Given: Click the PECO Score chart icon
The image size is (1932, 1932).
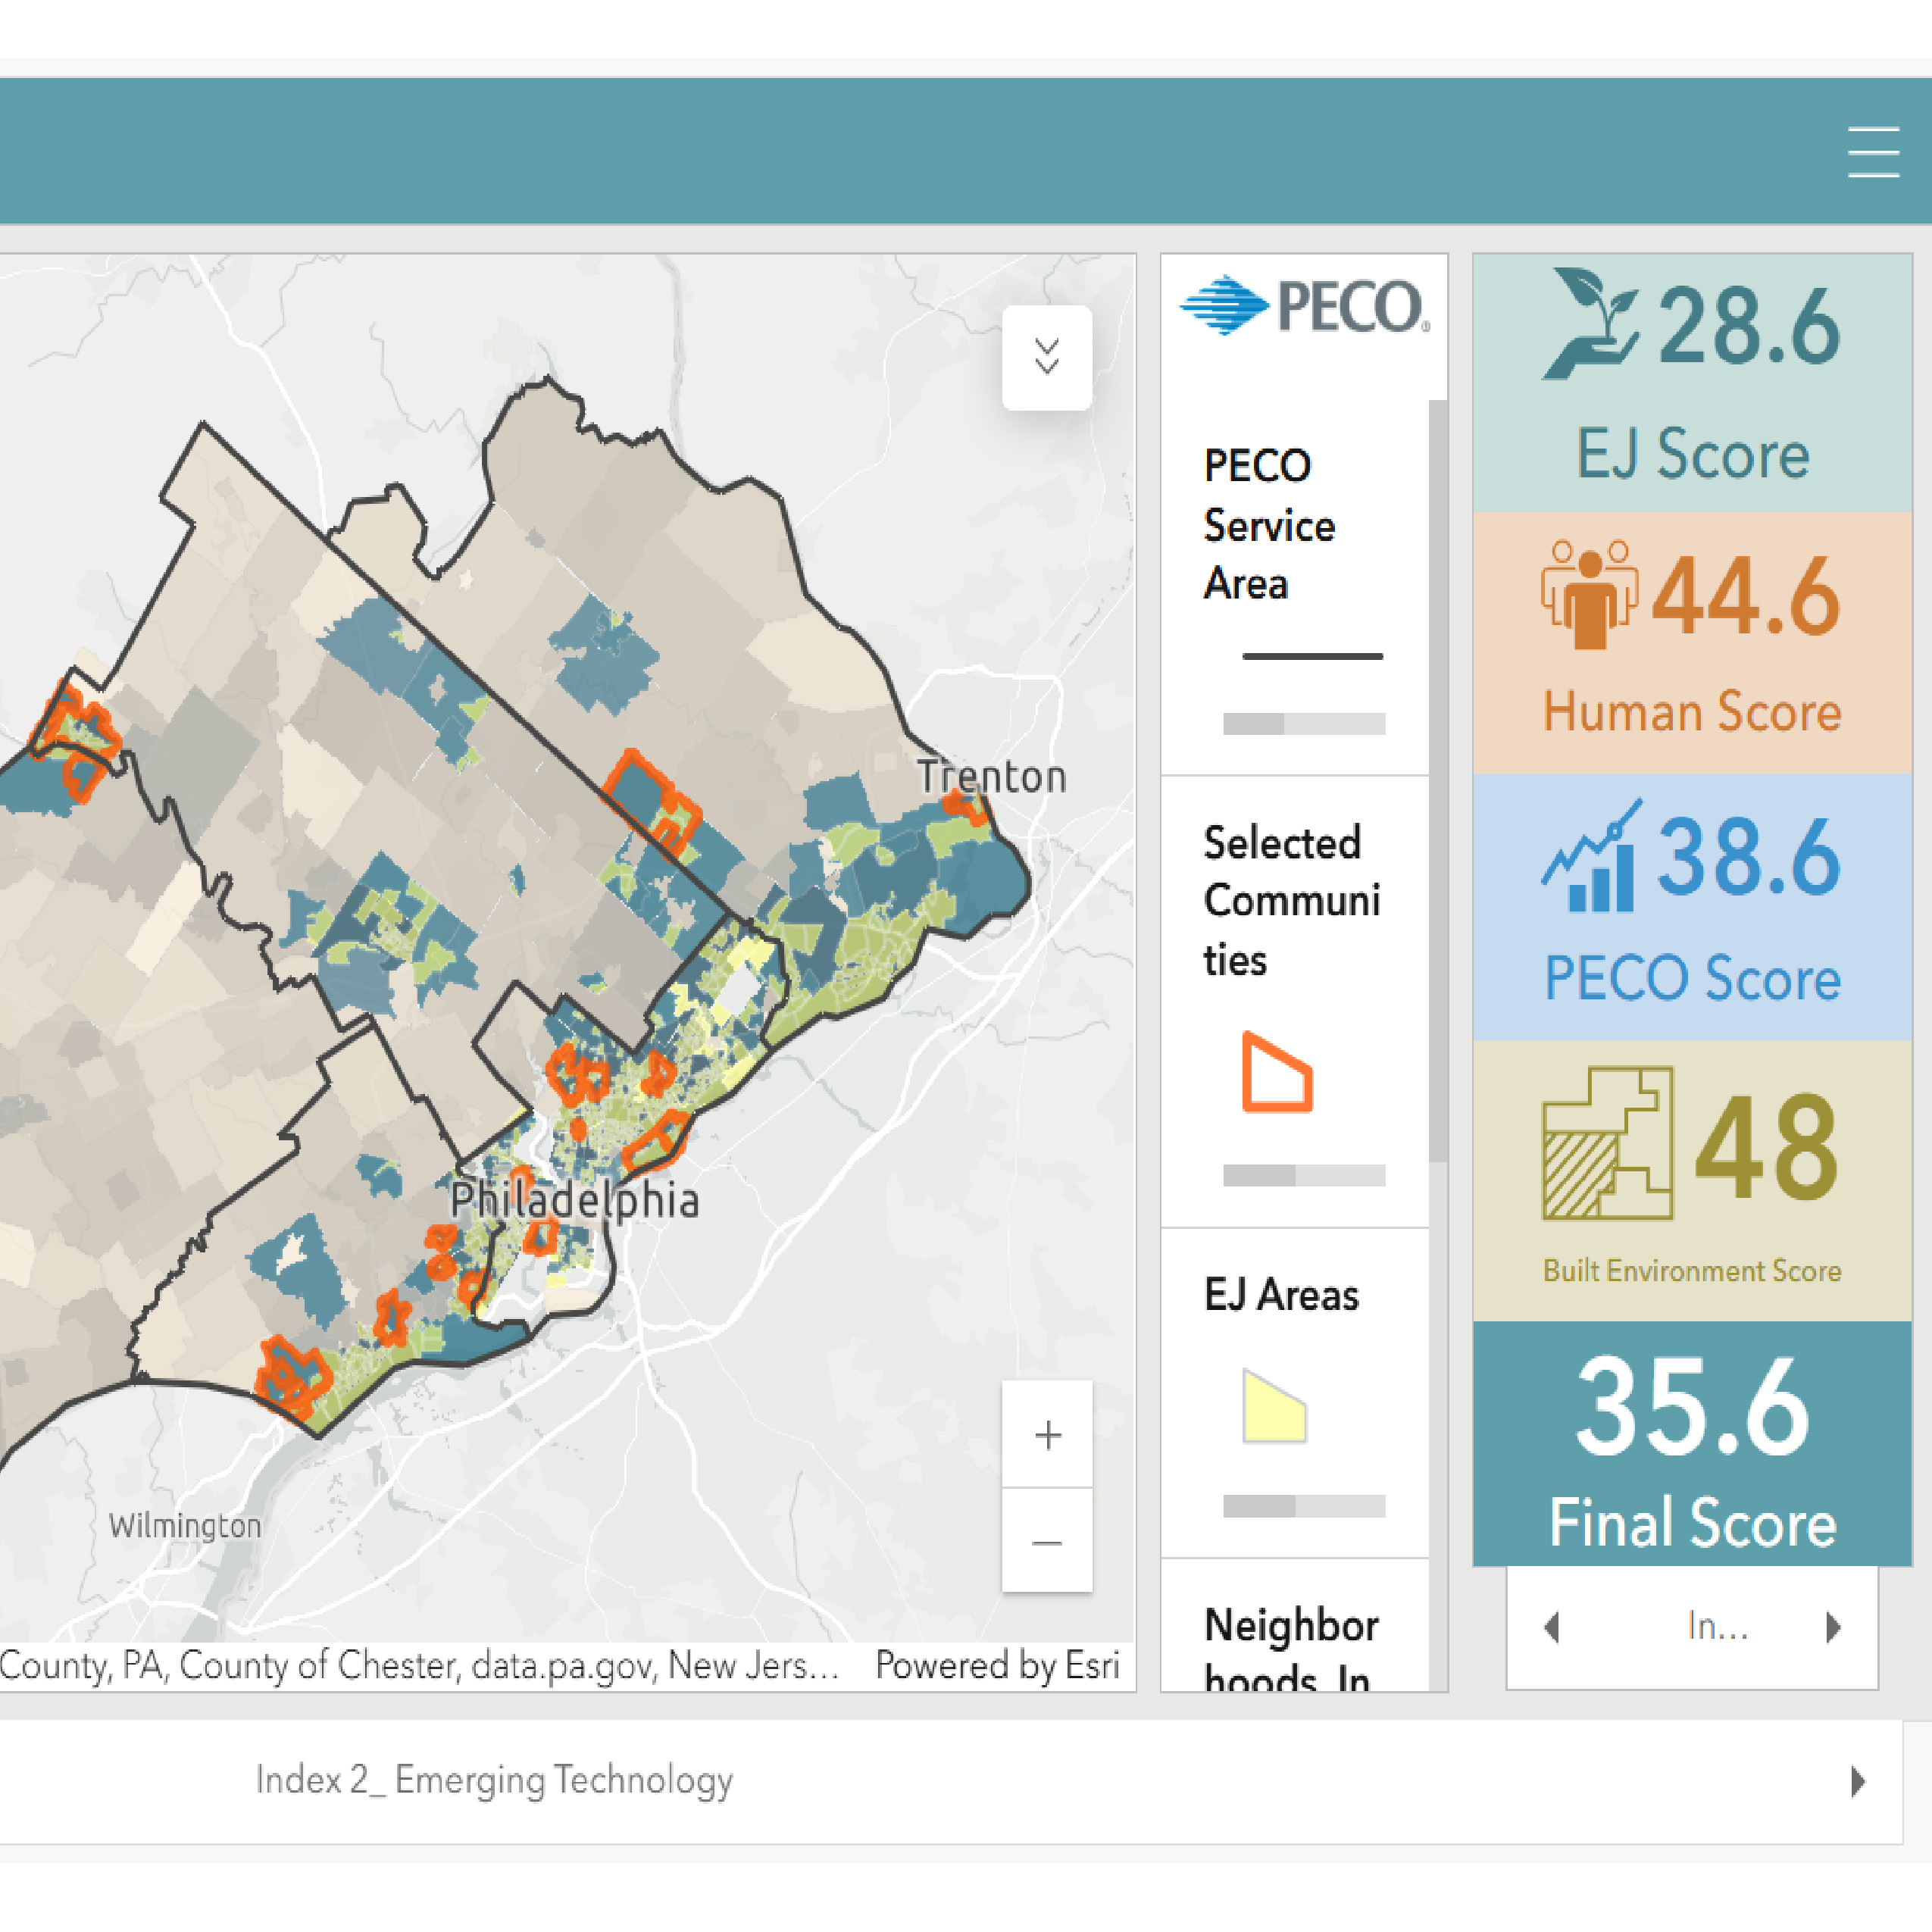Looking at the screenshot, I should (1591, 857).
